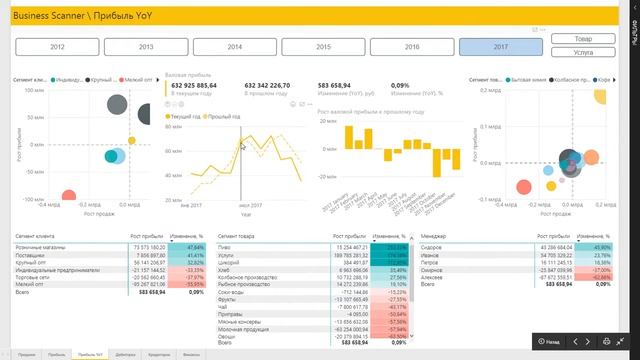Click the 632 925 885,64 current year value
Image resolution: width=640 pixels, height=360 pixels.
(194, 86)
